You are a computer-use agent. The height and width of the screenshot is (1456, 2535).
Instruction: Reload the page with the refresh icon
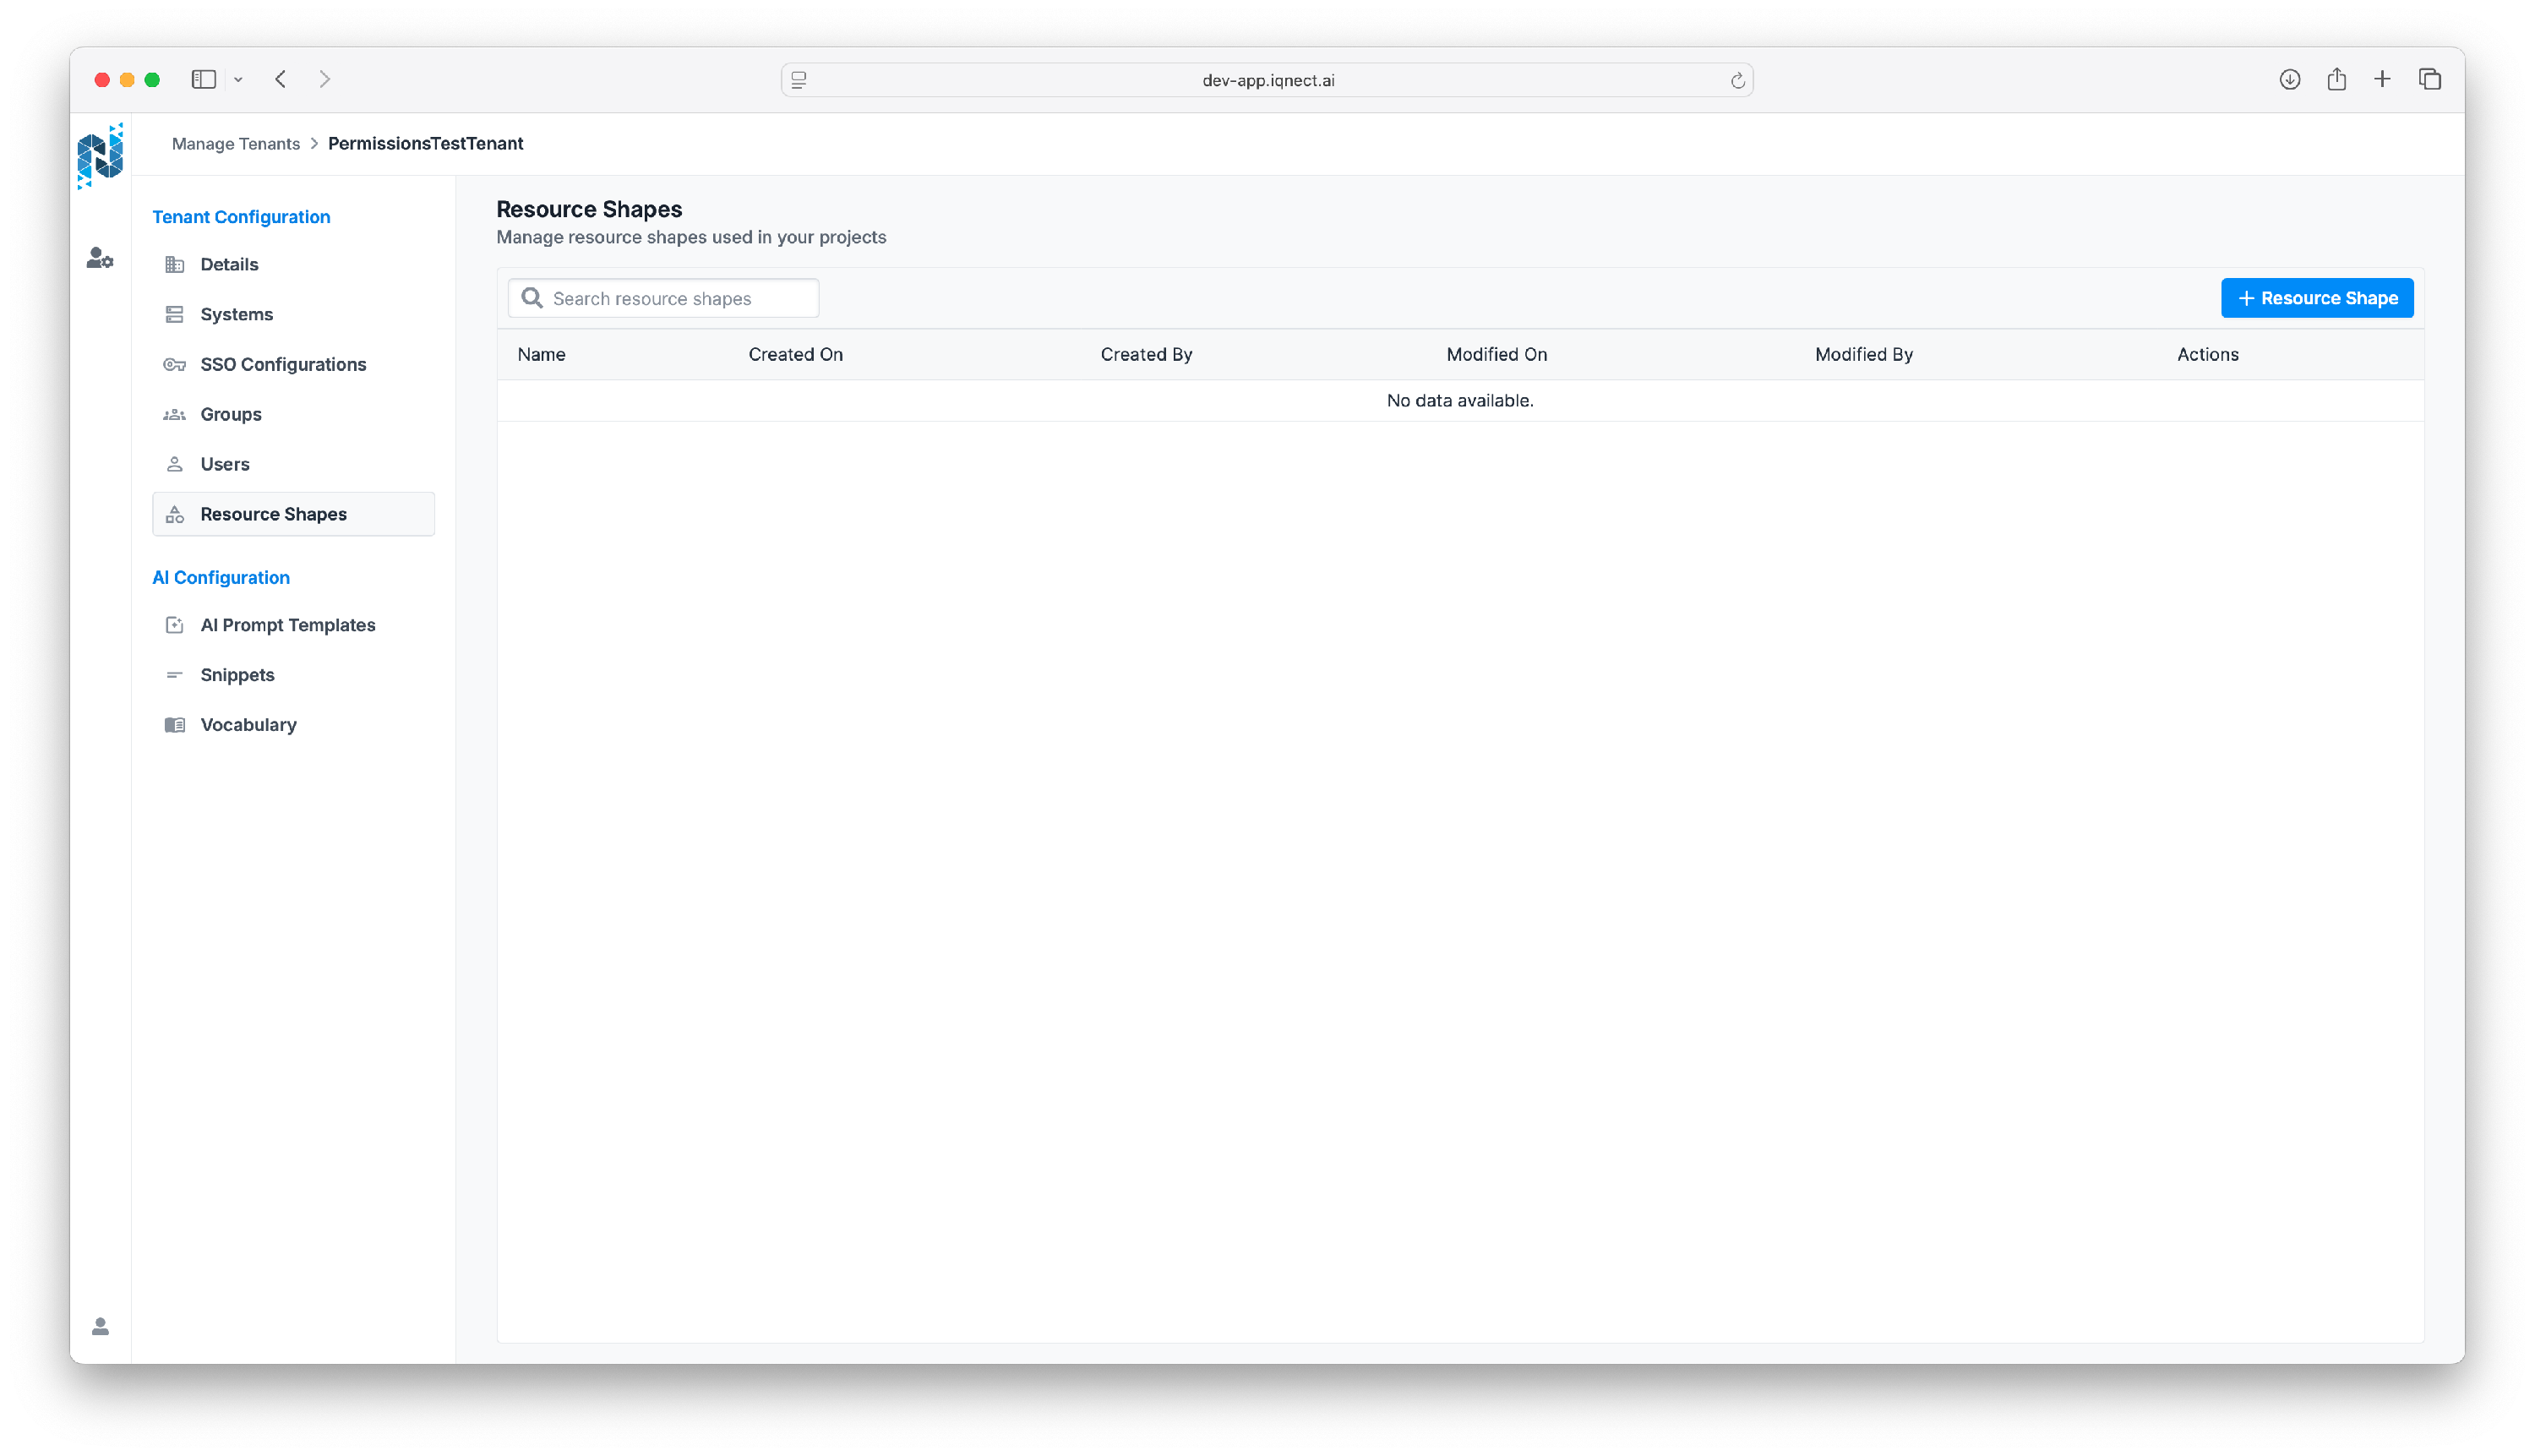(1737, 80)
